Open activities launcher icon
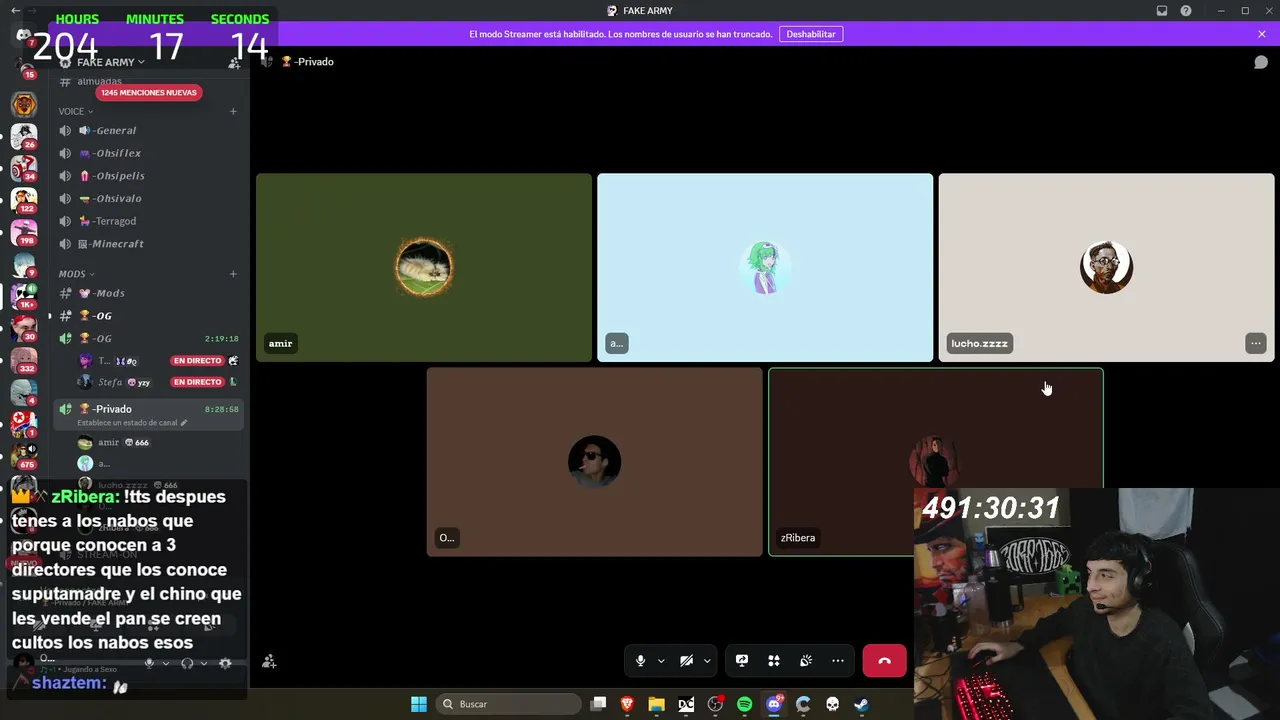The width and height of the screenshot is (1280, 720). pos(774,661)
